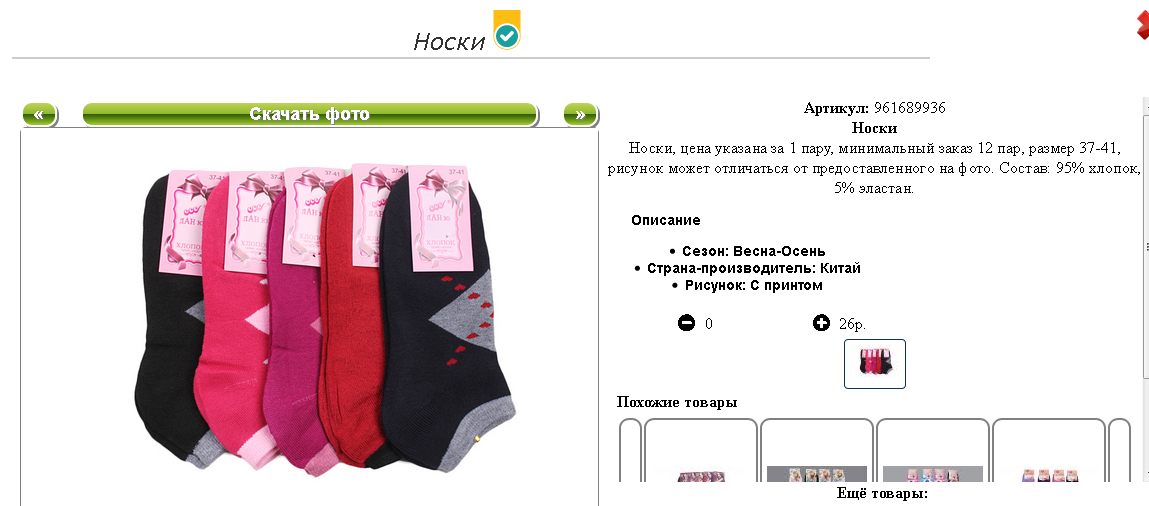Open the second similar product card
This screenshot has height=506, width=1149.
pos(817,450)
